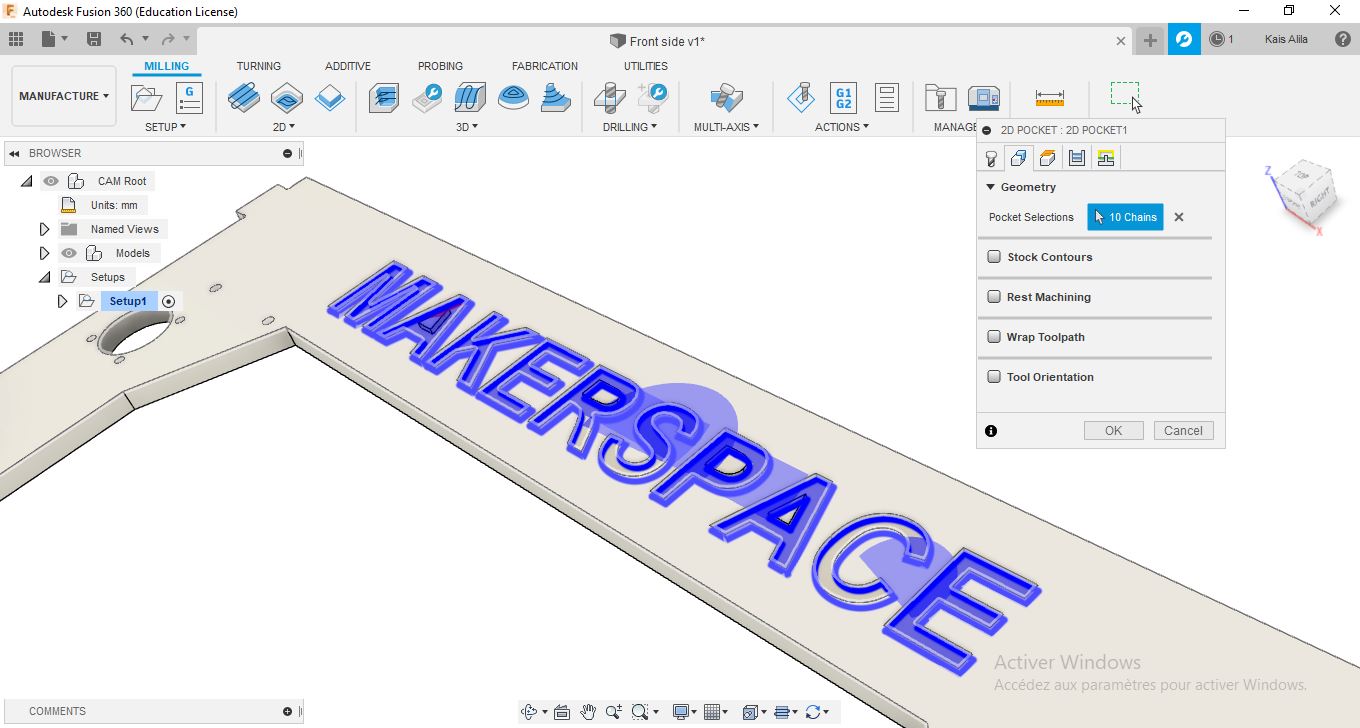Viewport: 1360px width, 728px height.
Task: Expand the Named Views tree node
Action: (x=44, y=229)
